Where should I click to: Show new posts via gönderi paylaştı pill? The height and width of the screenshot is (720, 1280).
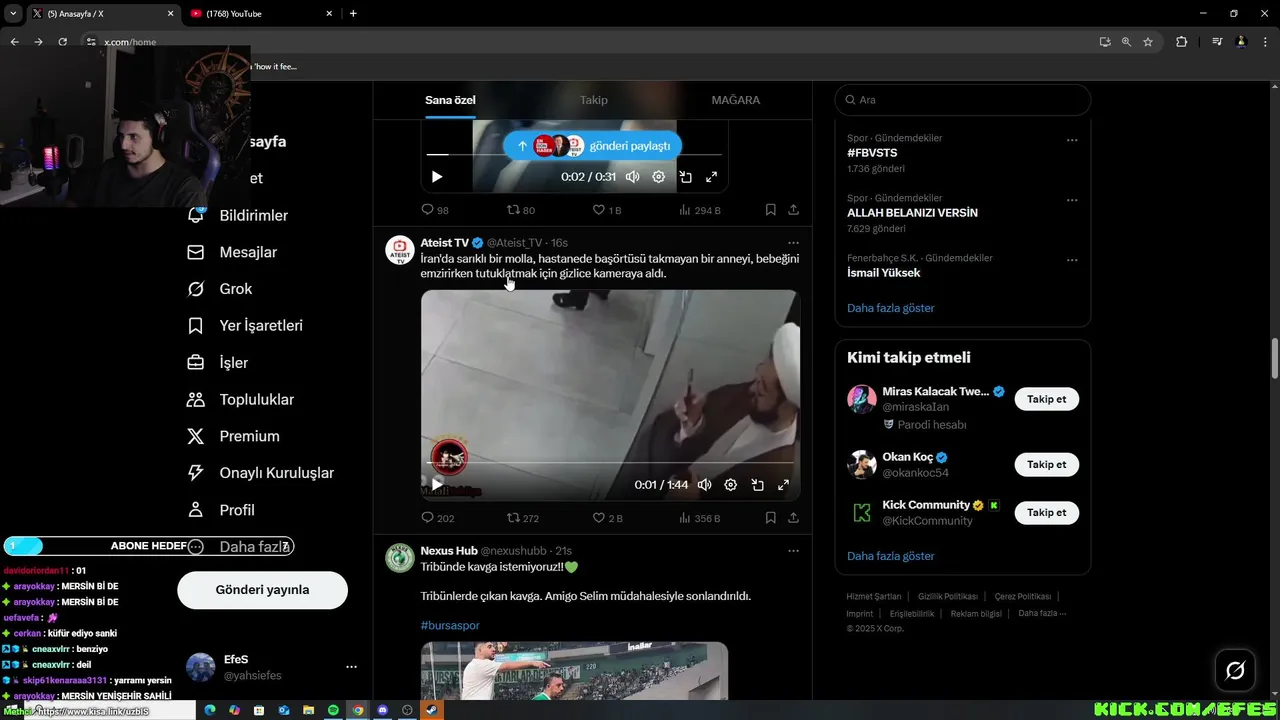[x=592, y=146]
